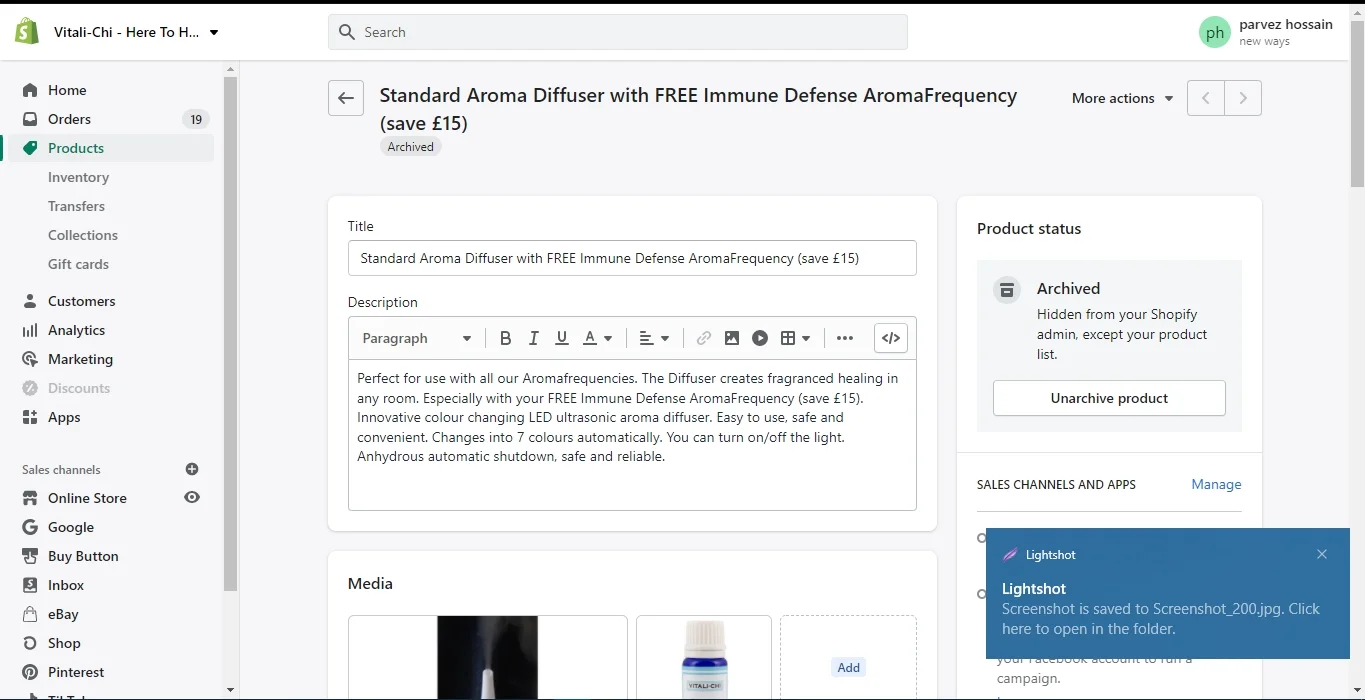Open the text alignment dropdown
1365x700 pixels.
[x=654, y=338]
